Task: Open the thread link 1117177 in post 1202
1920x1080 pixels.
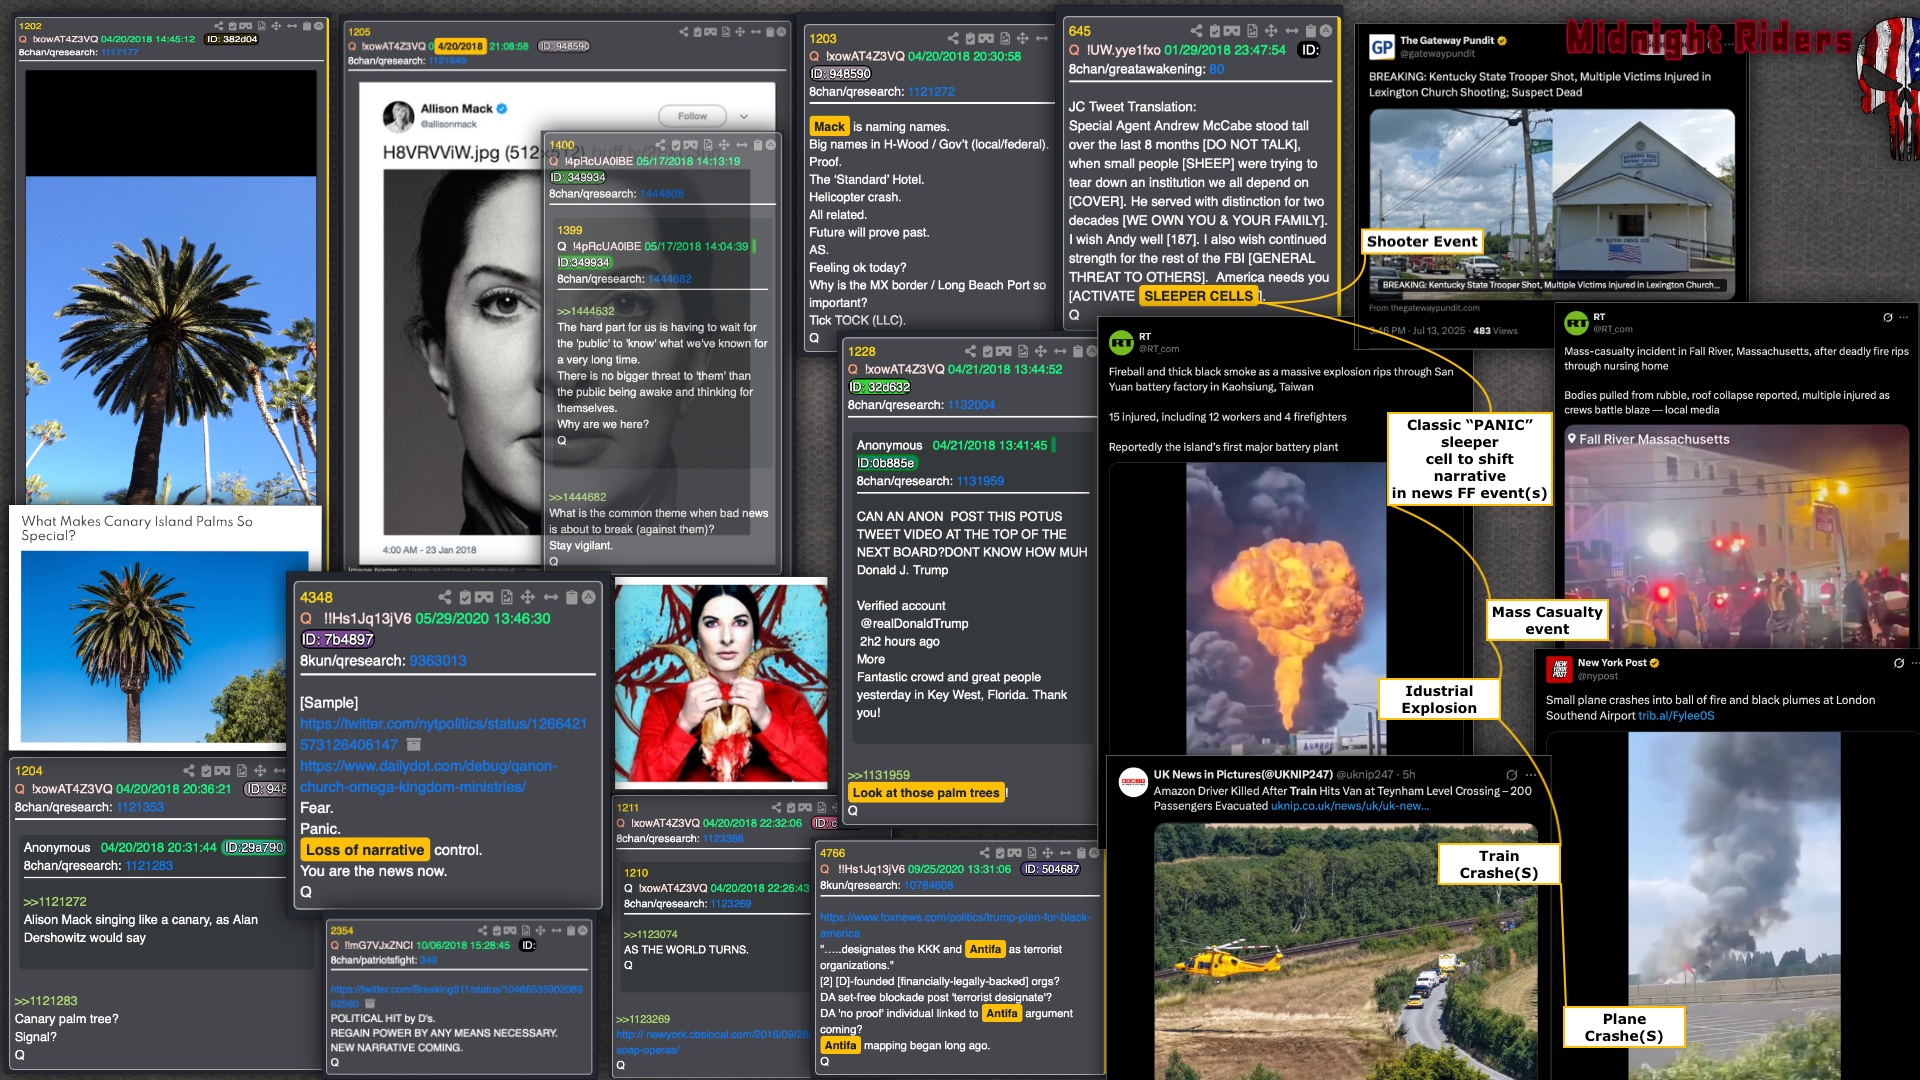Action: tap(120, 52)
